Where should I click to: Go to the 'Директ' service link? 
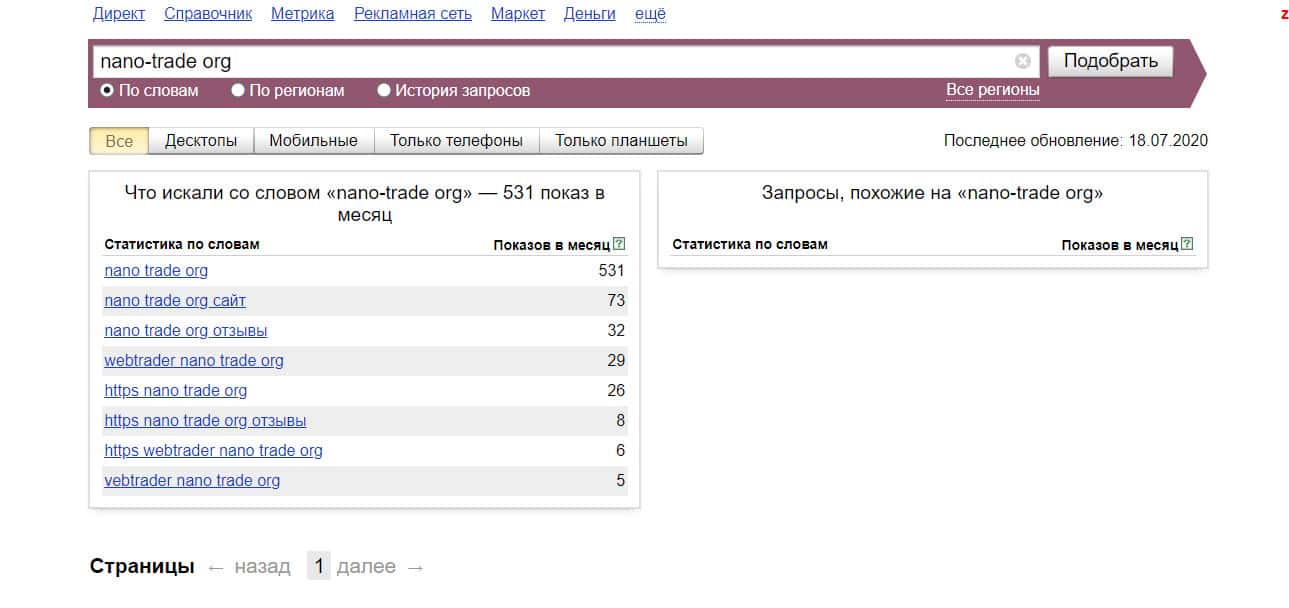(x=119, y=14)
